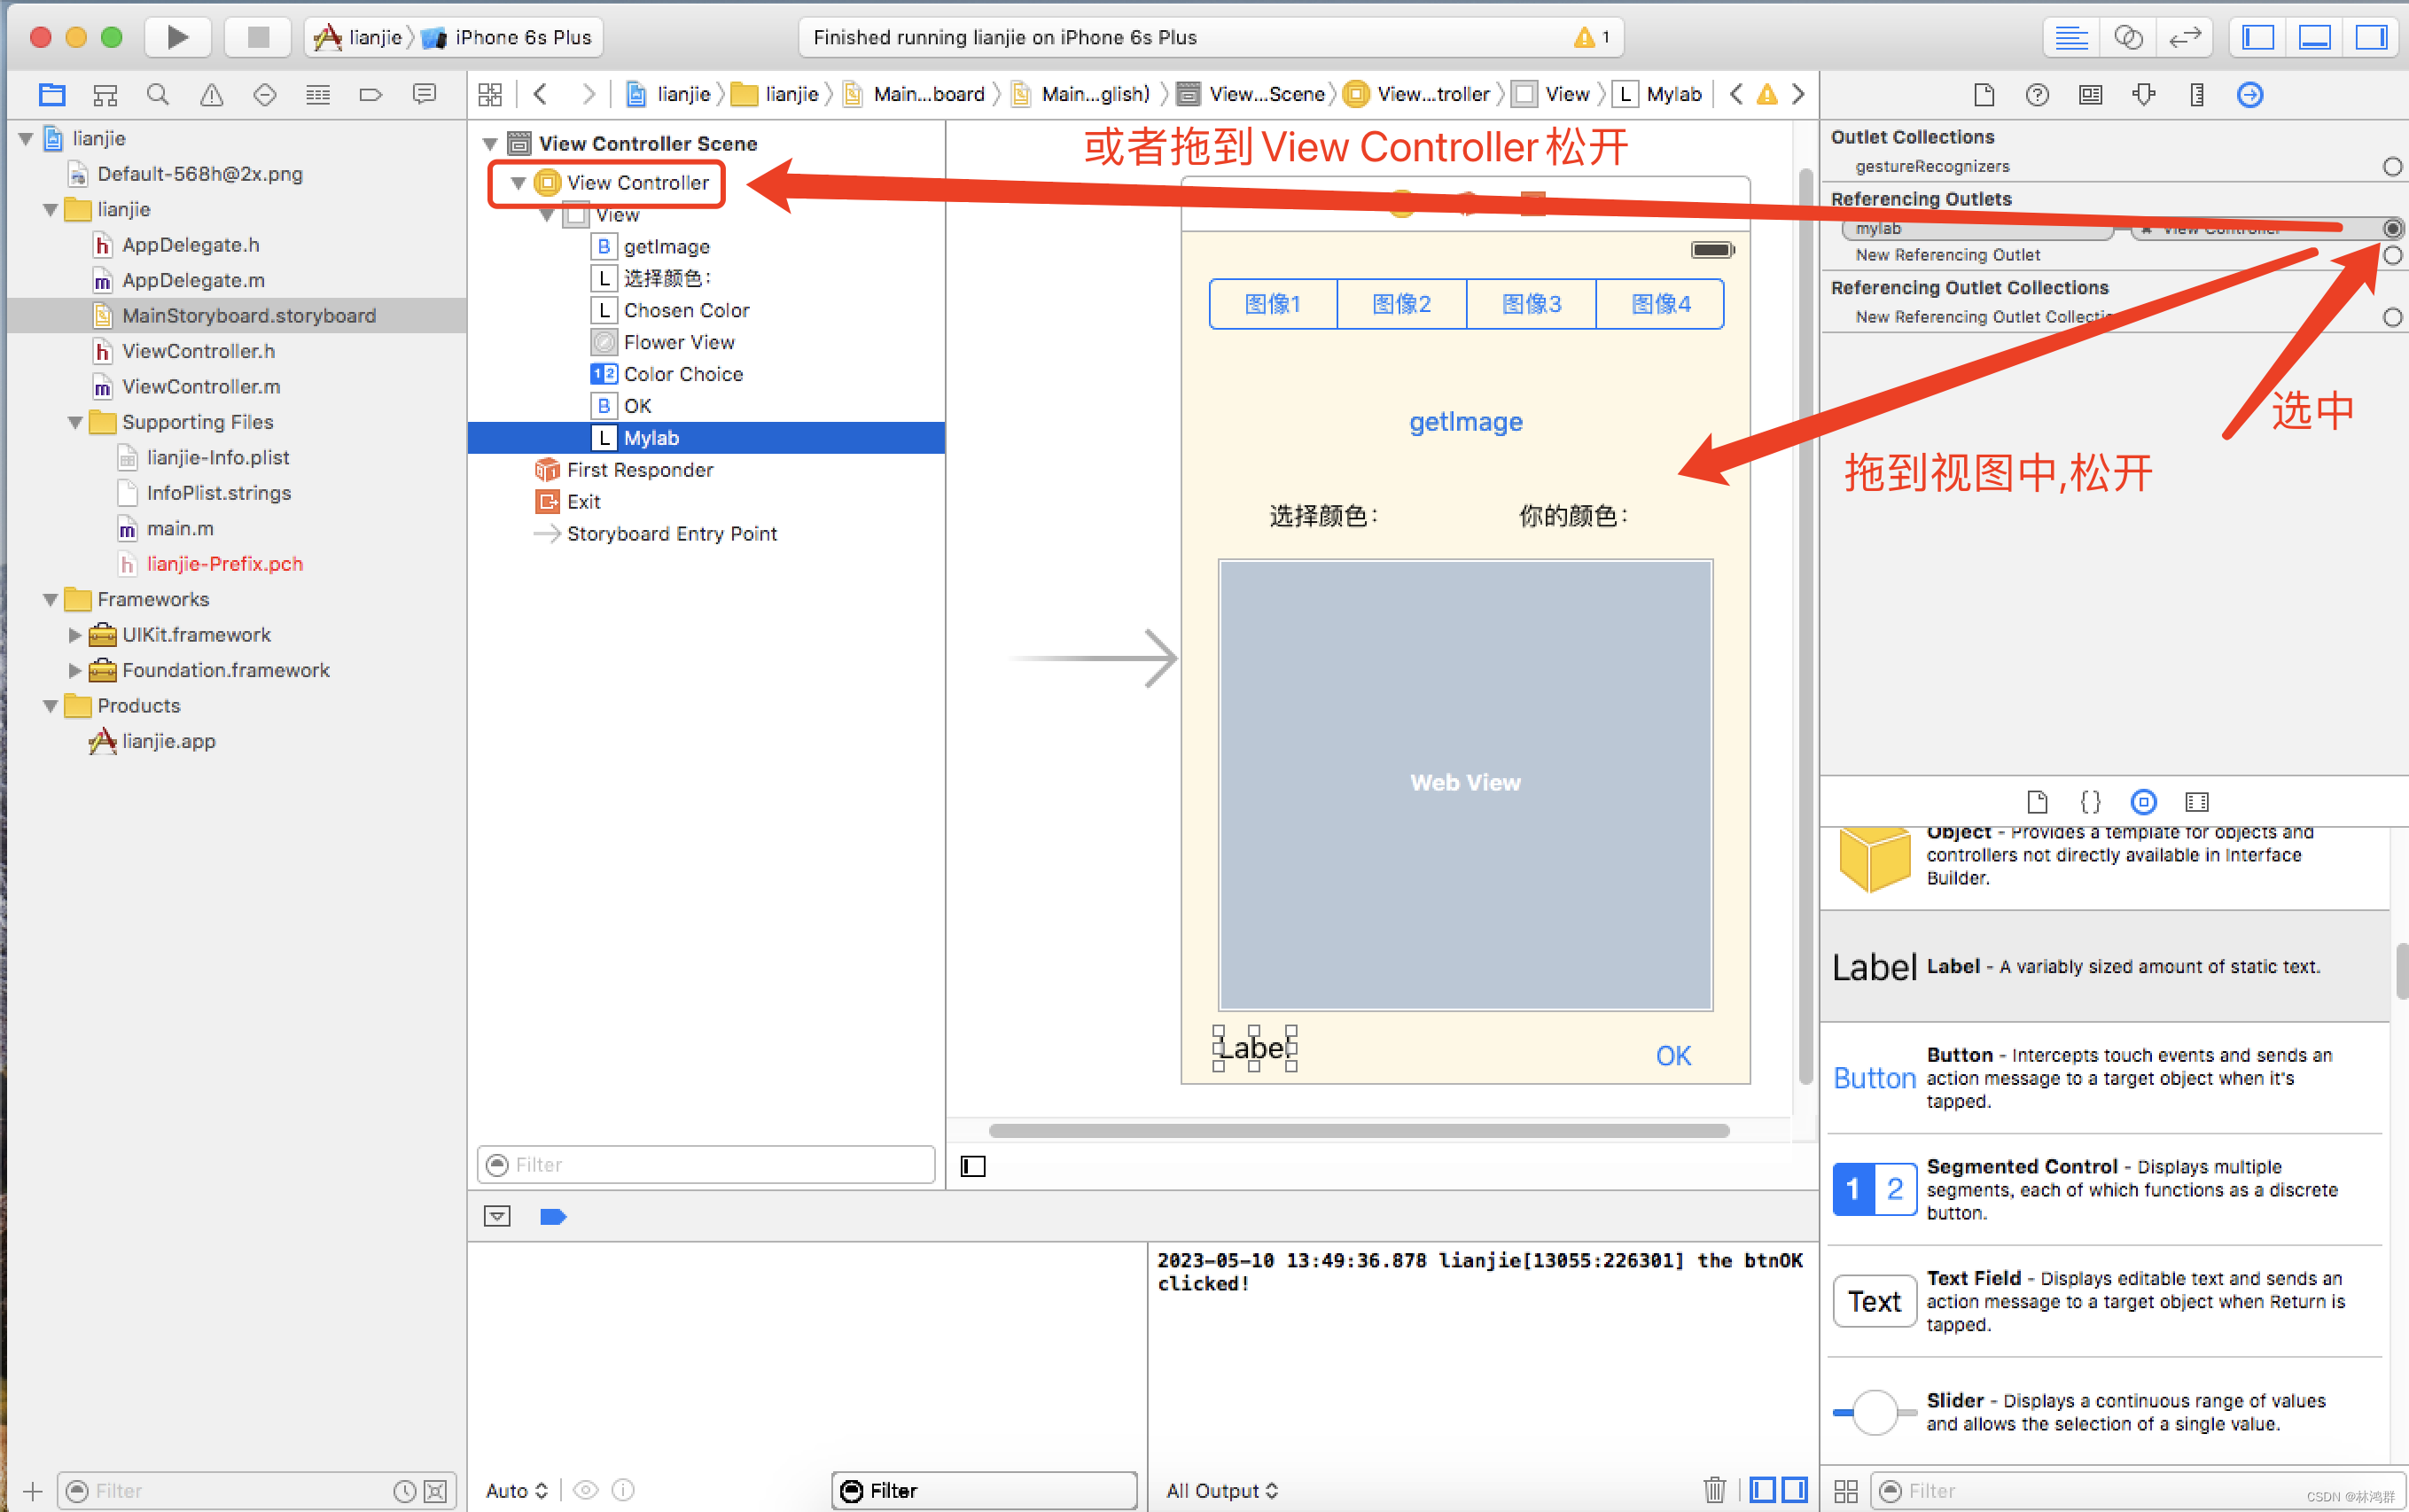Switch to the Assistant editor
The image size is (2409, 1512).
tap(2128, 37)
